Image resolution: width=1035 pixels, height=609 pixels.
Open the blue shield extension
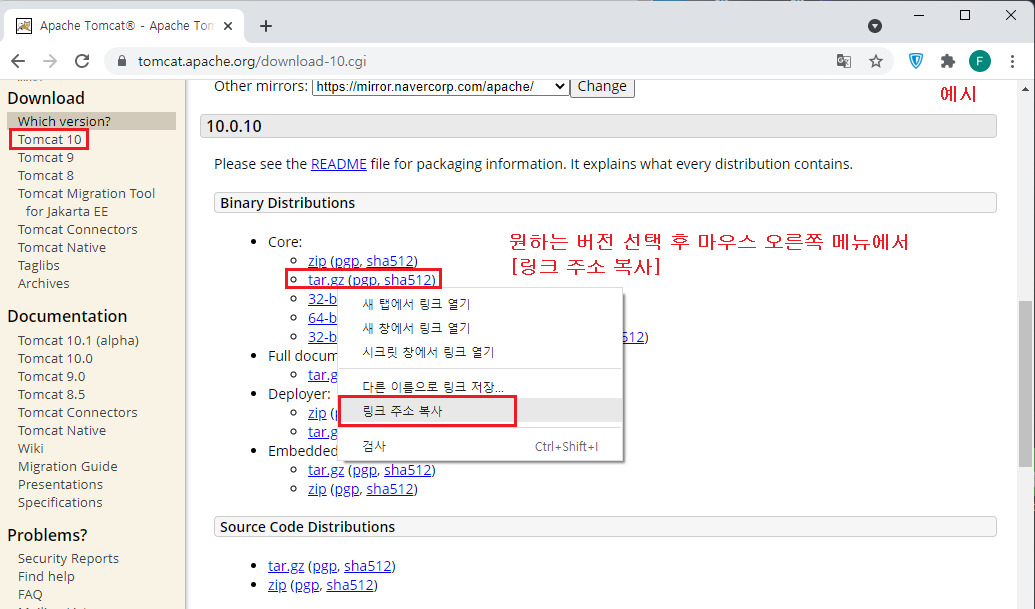[x=916, y=61]
